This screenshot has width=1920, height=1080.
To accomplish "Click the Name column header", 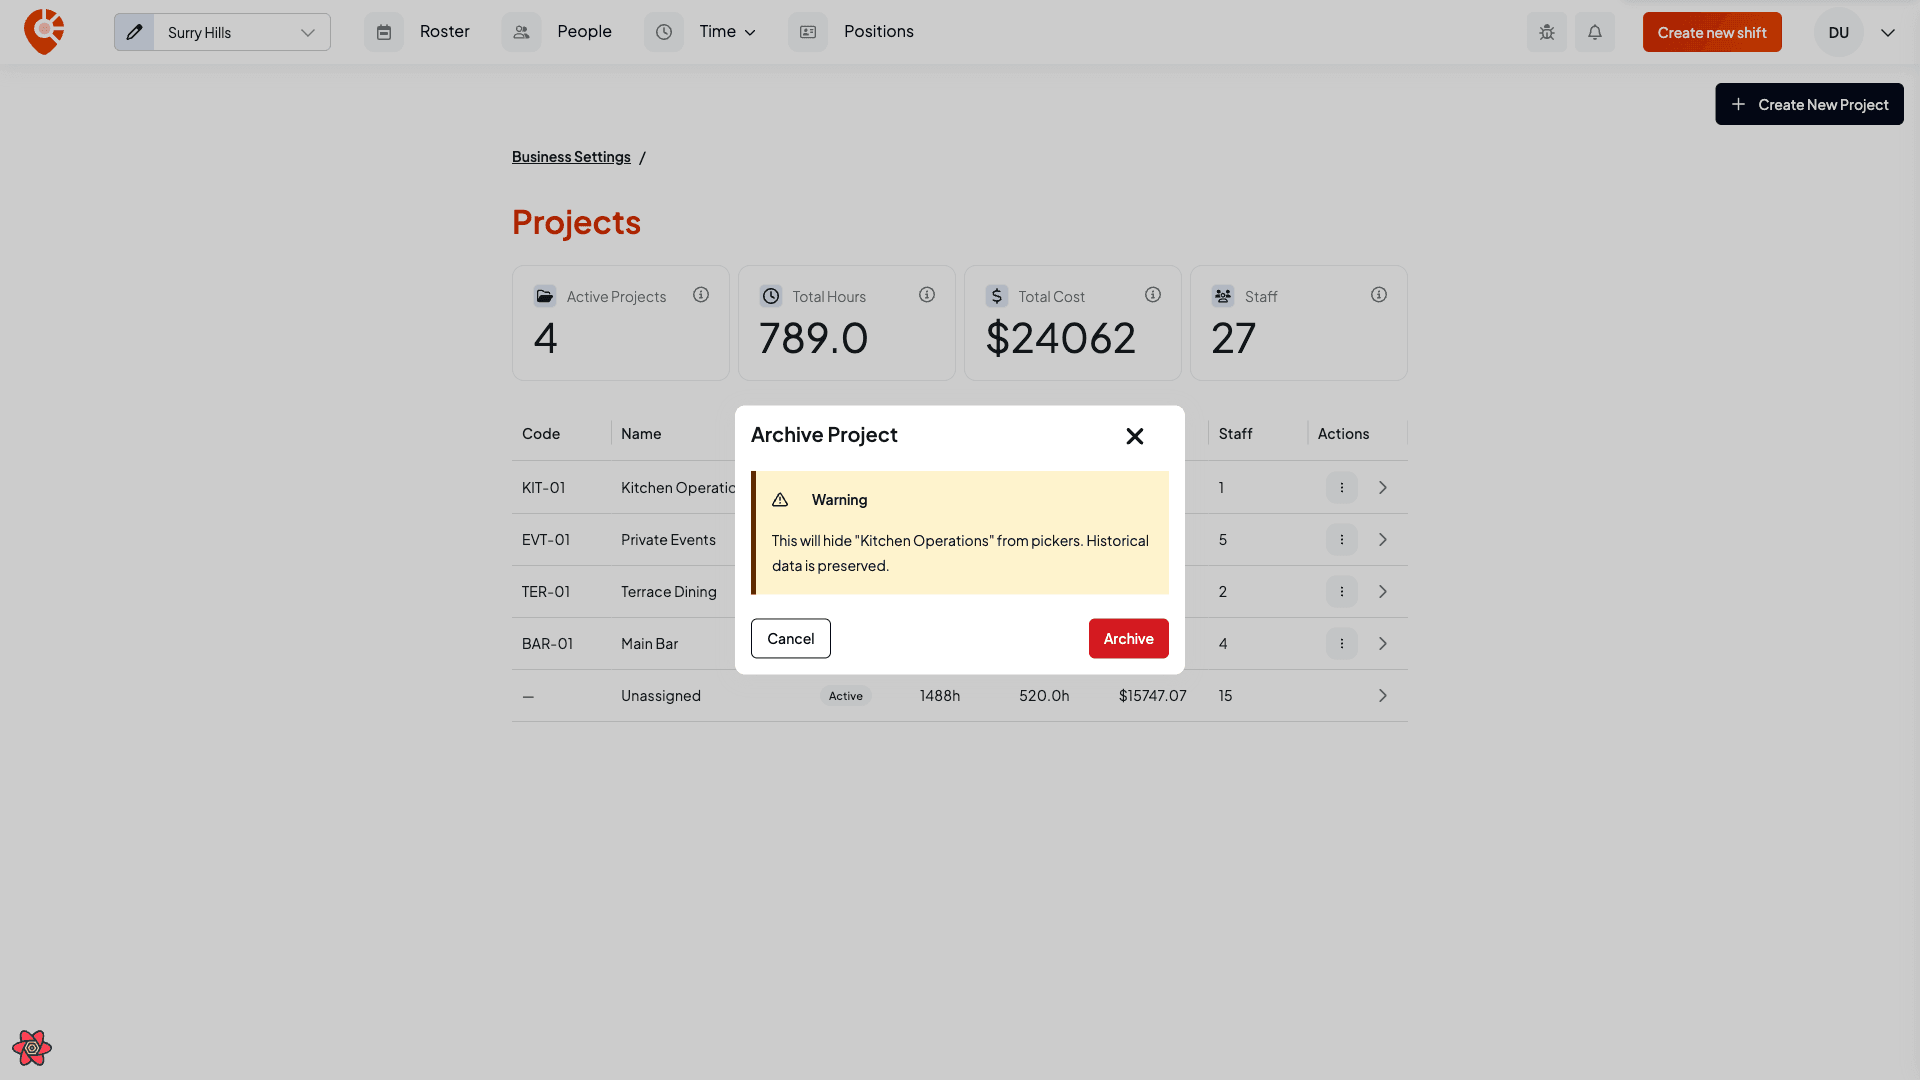I will tap(641, 434).
